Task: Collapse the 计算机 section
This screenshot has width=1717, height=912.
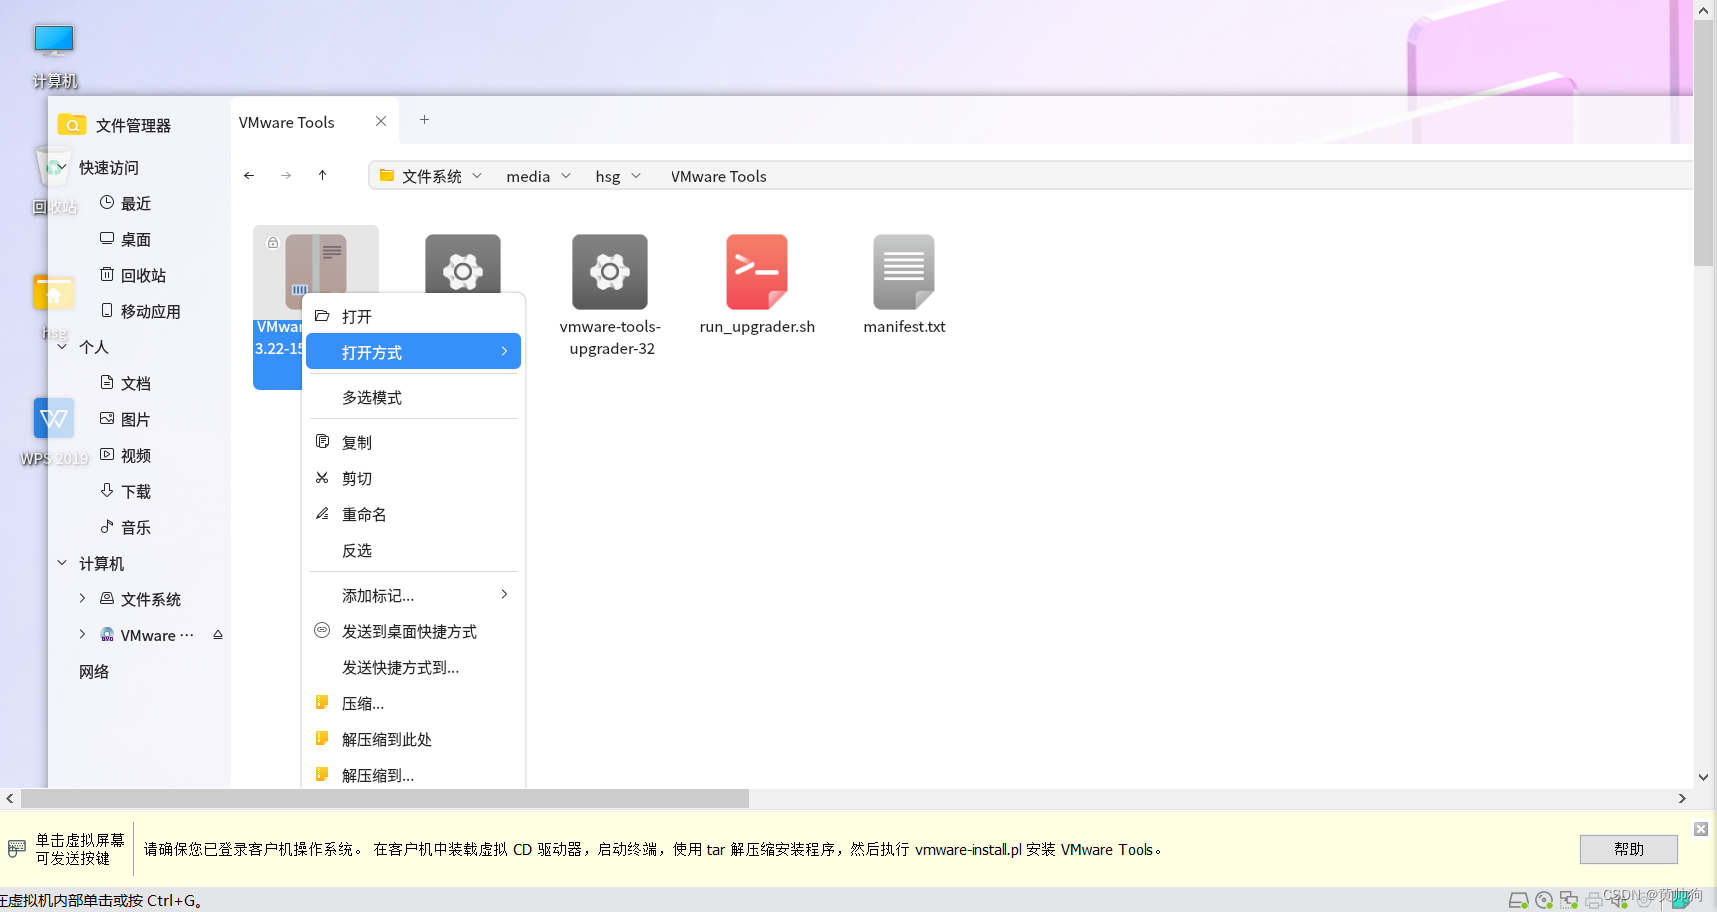Action: click(x=62, y=563)
